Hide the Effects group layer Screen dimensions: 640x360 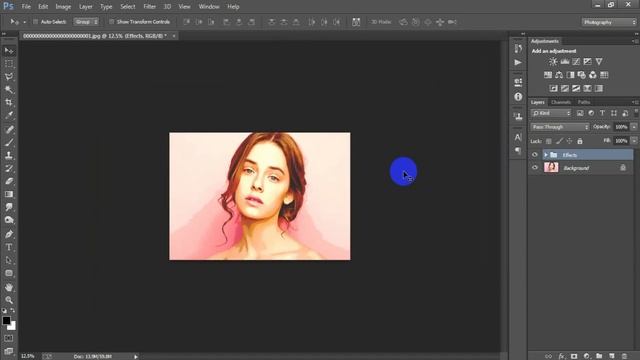coord(535,155)
